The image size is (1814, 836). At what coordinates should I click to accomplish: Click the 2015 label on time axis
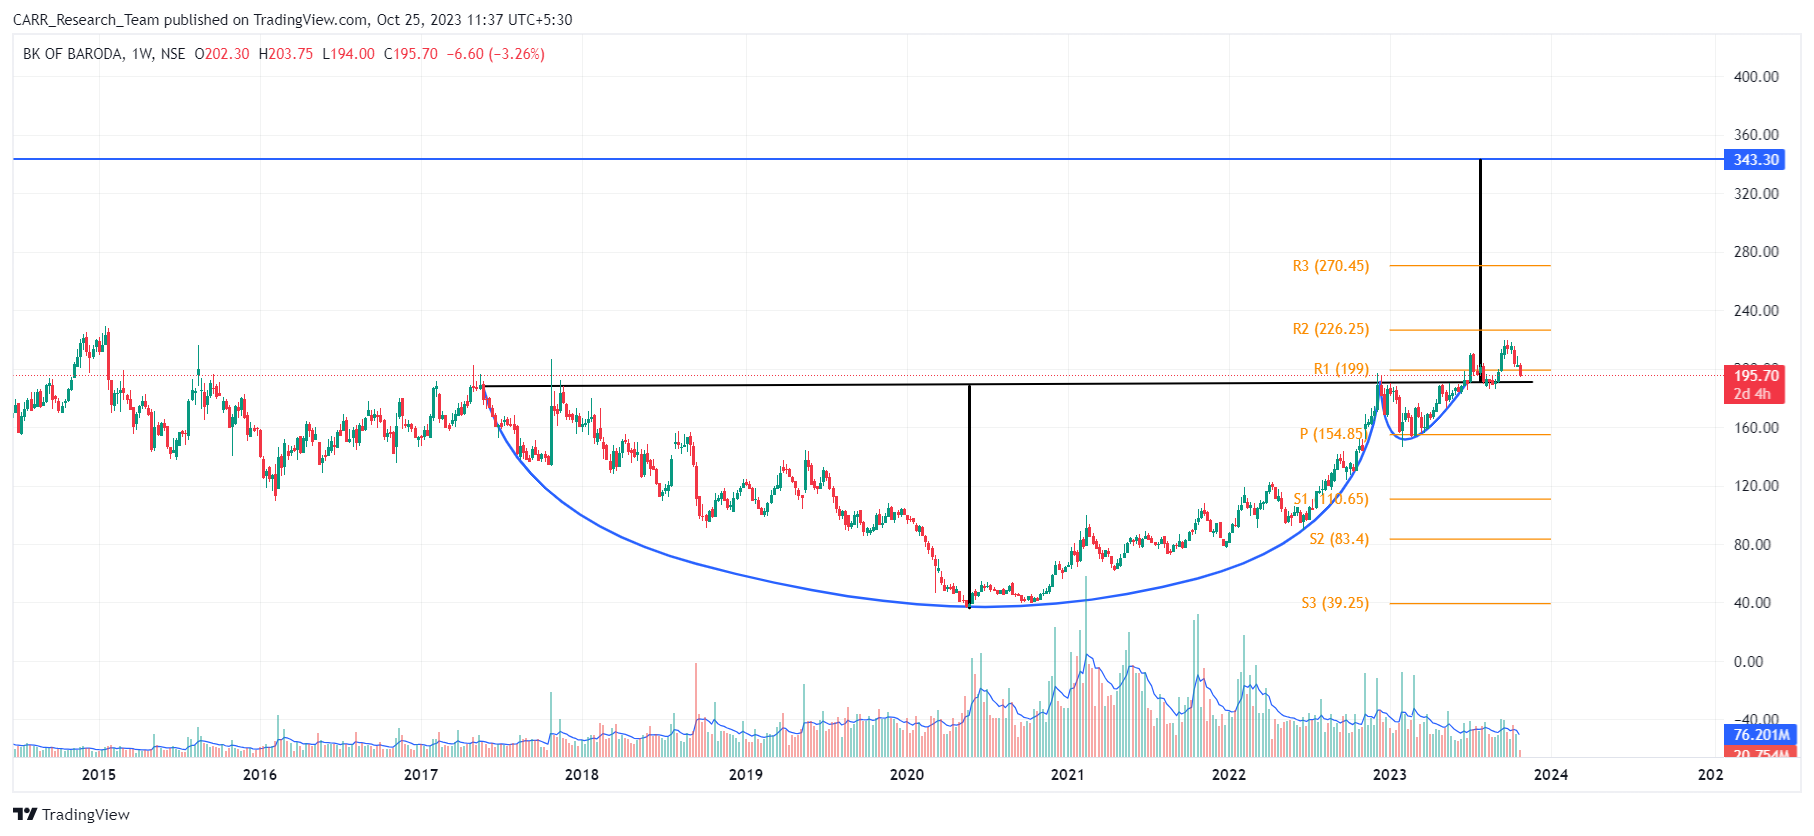(x=99, y=775)
